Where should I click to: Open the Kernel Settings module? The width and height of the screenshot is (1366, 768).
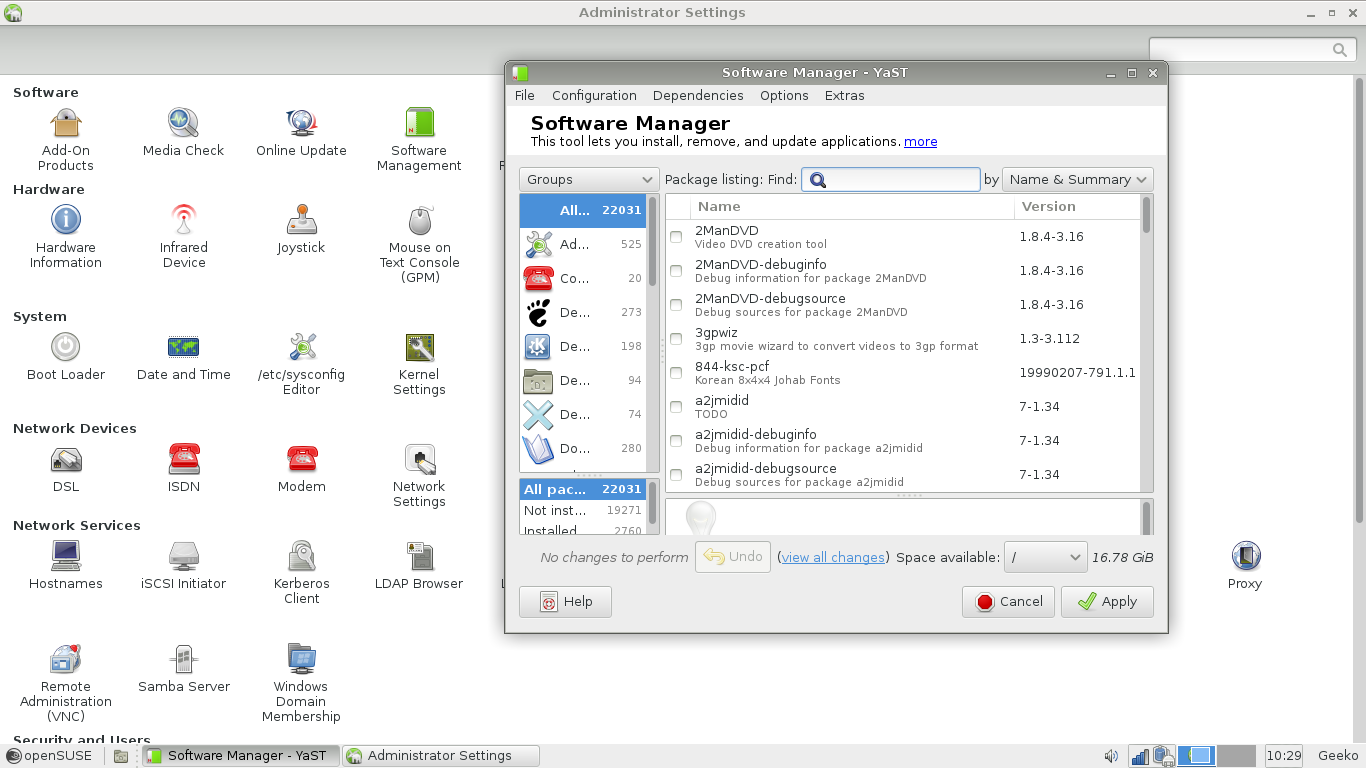[x=418, y=360]
